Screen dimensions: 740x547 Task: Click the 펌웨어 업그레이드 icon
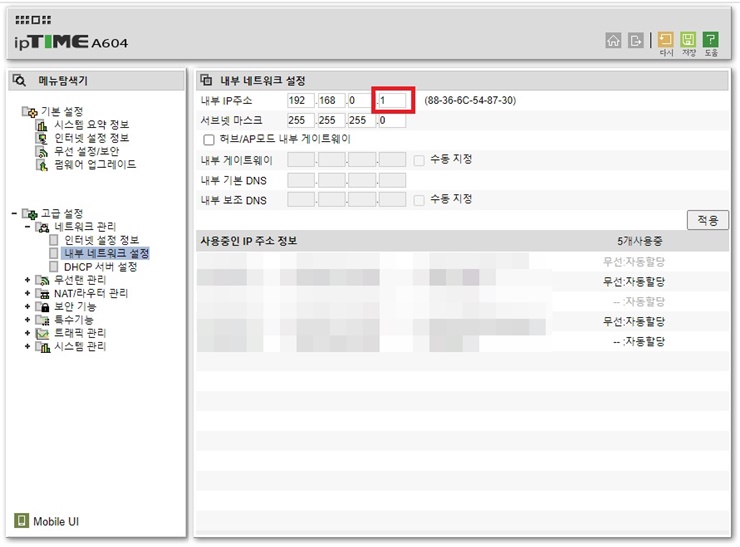click(42, 165)
